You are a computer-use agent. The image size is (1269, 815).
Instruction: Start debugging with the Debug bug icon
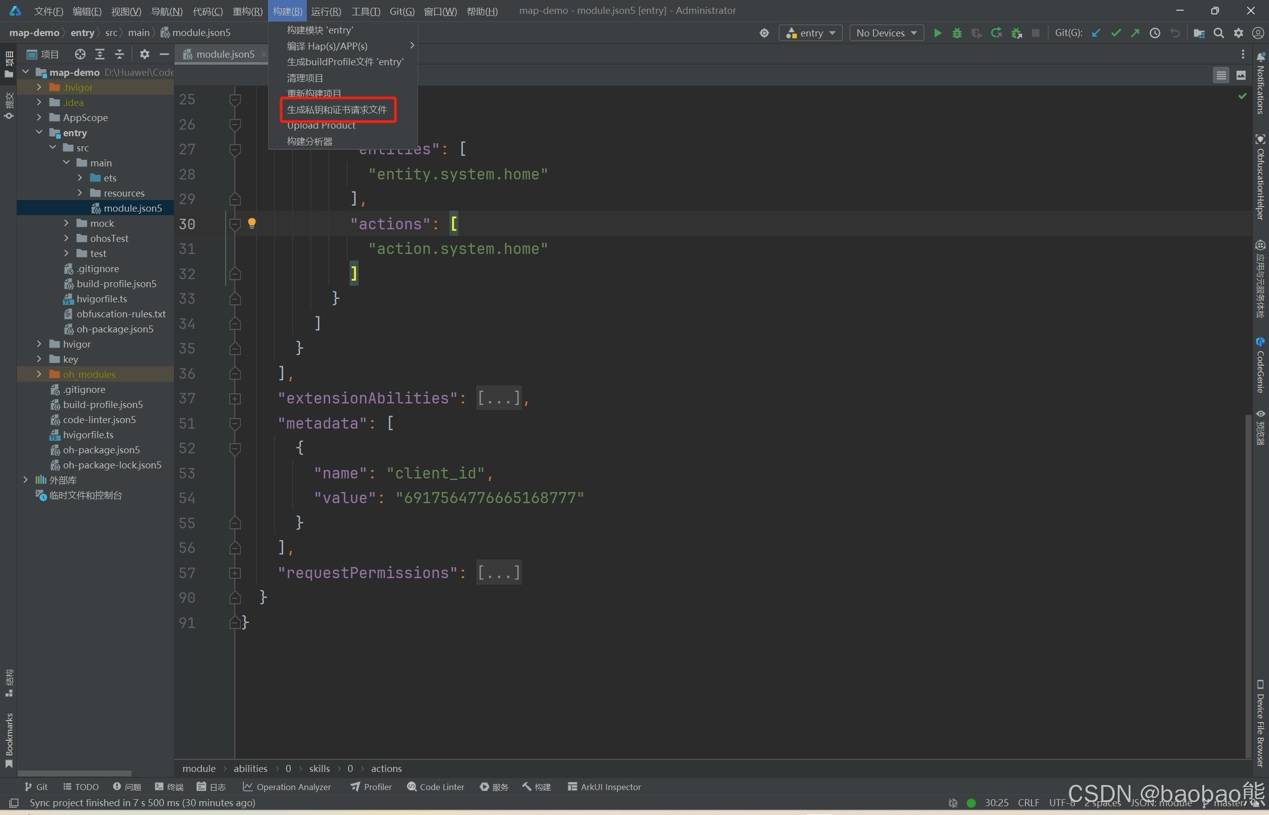click(957, 33)
